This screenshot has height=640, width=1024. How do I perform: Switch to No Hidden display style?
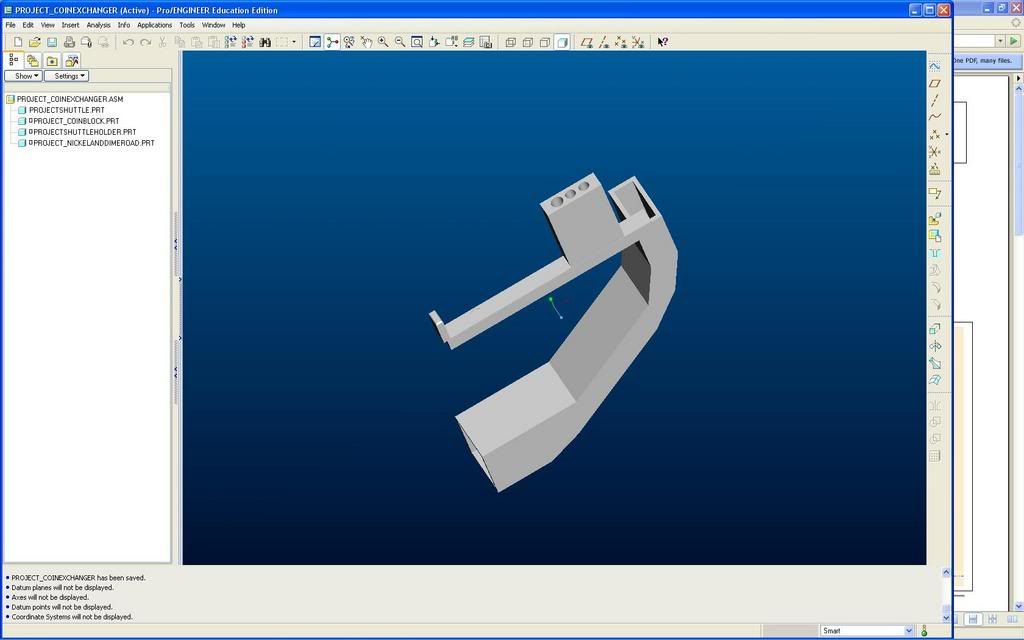click(x=545, y=42)
